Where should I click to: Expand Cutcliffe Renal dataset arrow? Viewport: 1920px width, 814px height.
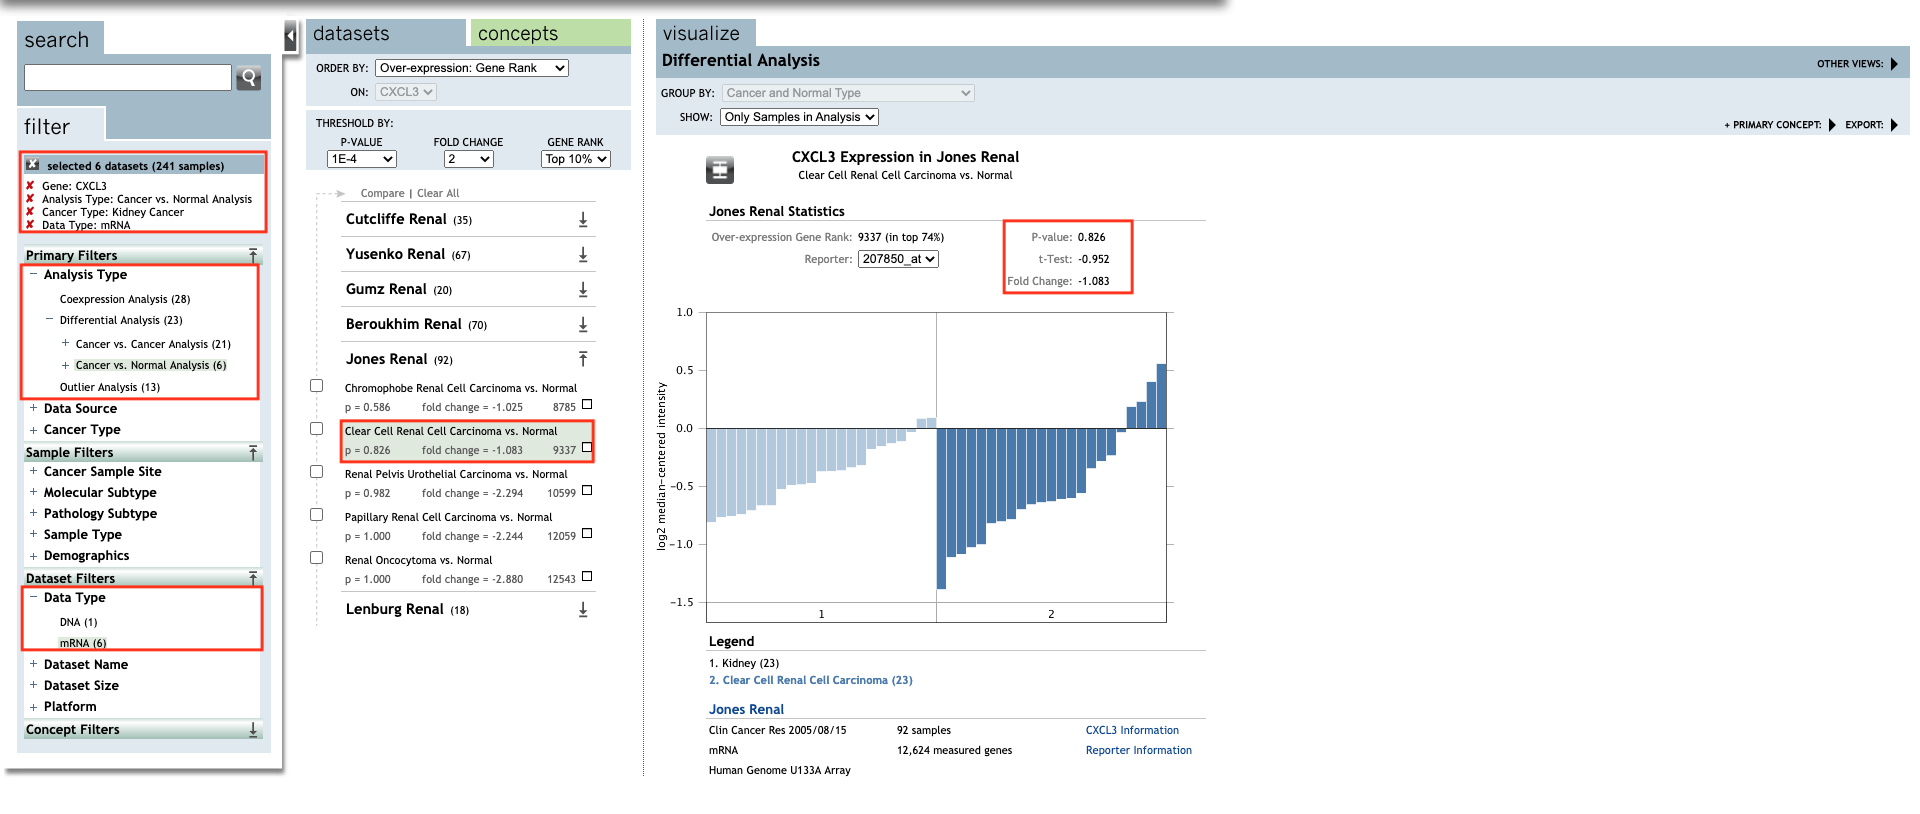(583, 219)
